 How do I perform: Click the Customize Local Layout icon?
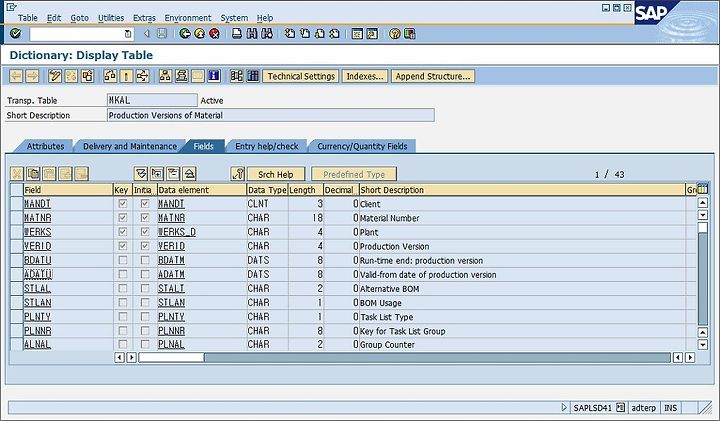(410, 34)
